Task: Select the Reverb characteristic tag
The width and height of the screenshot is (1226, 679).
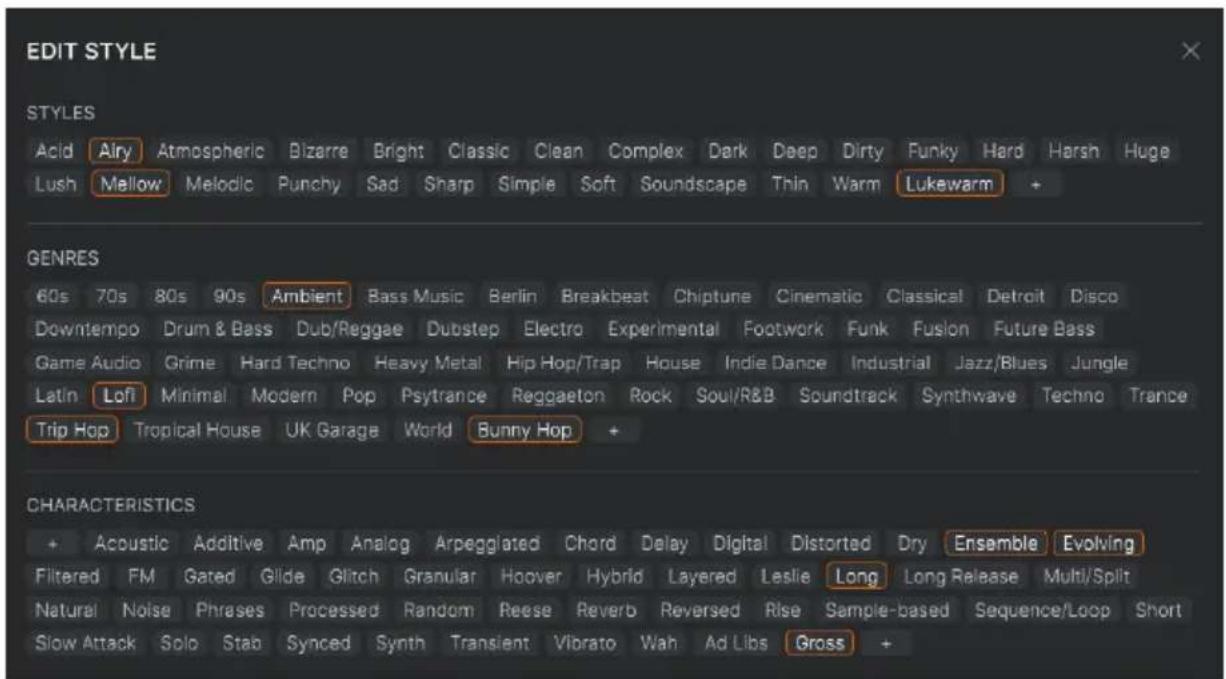Action: click(x=606, y=610)
